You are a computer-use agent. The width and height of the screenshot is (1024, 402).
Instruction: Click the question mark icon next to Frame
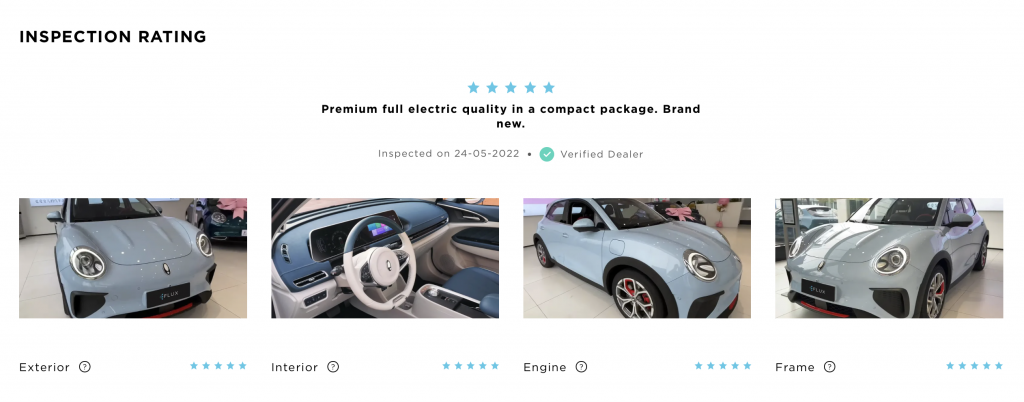[829, 367]
